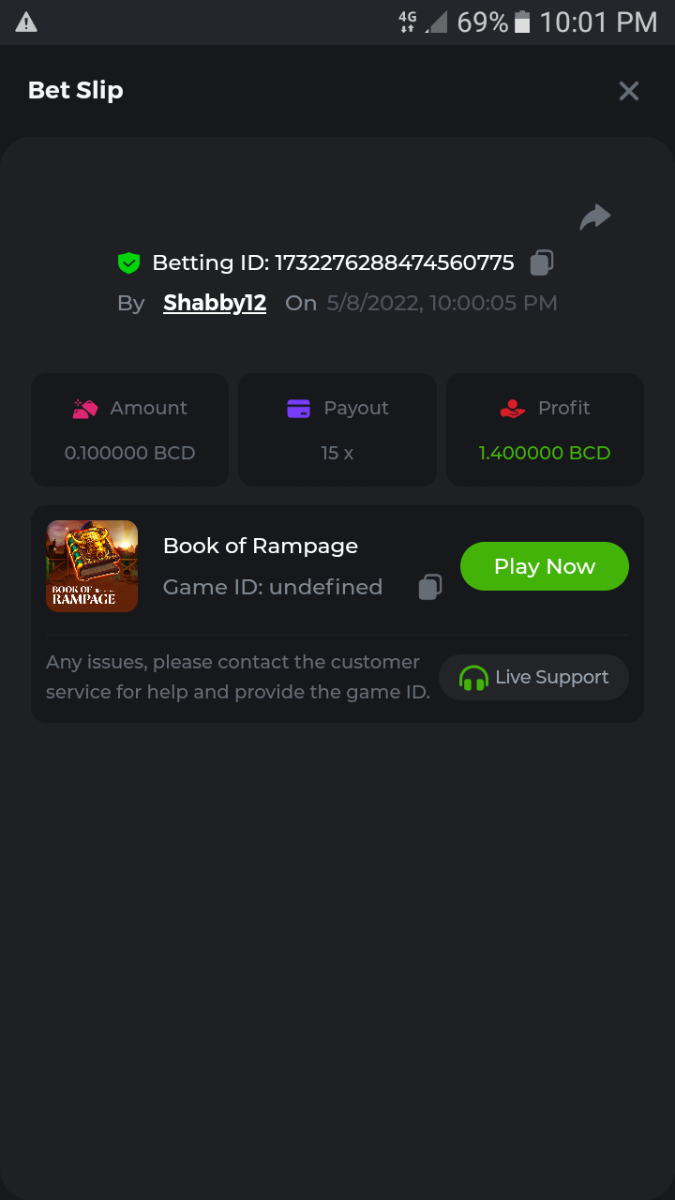Tap the share arrow icon
The height and width of the screenshot is (1200, 675).
coord(595,217)
